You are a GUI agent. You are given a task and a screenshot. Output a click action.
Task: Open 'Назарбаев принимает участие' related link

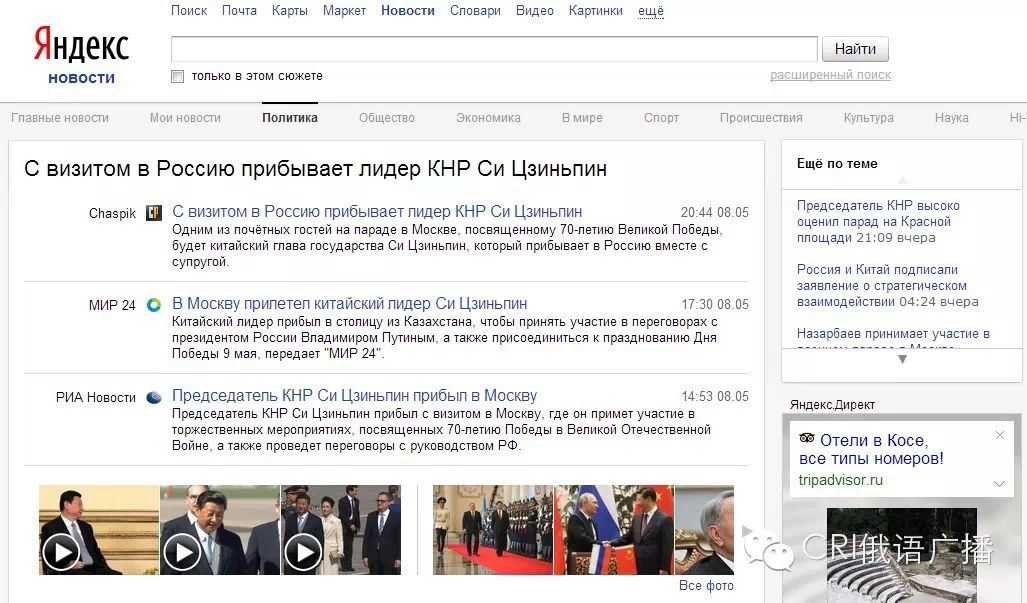tap(893, 334)
